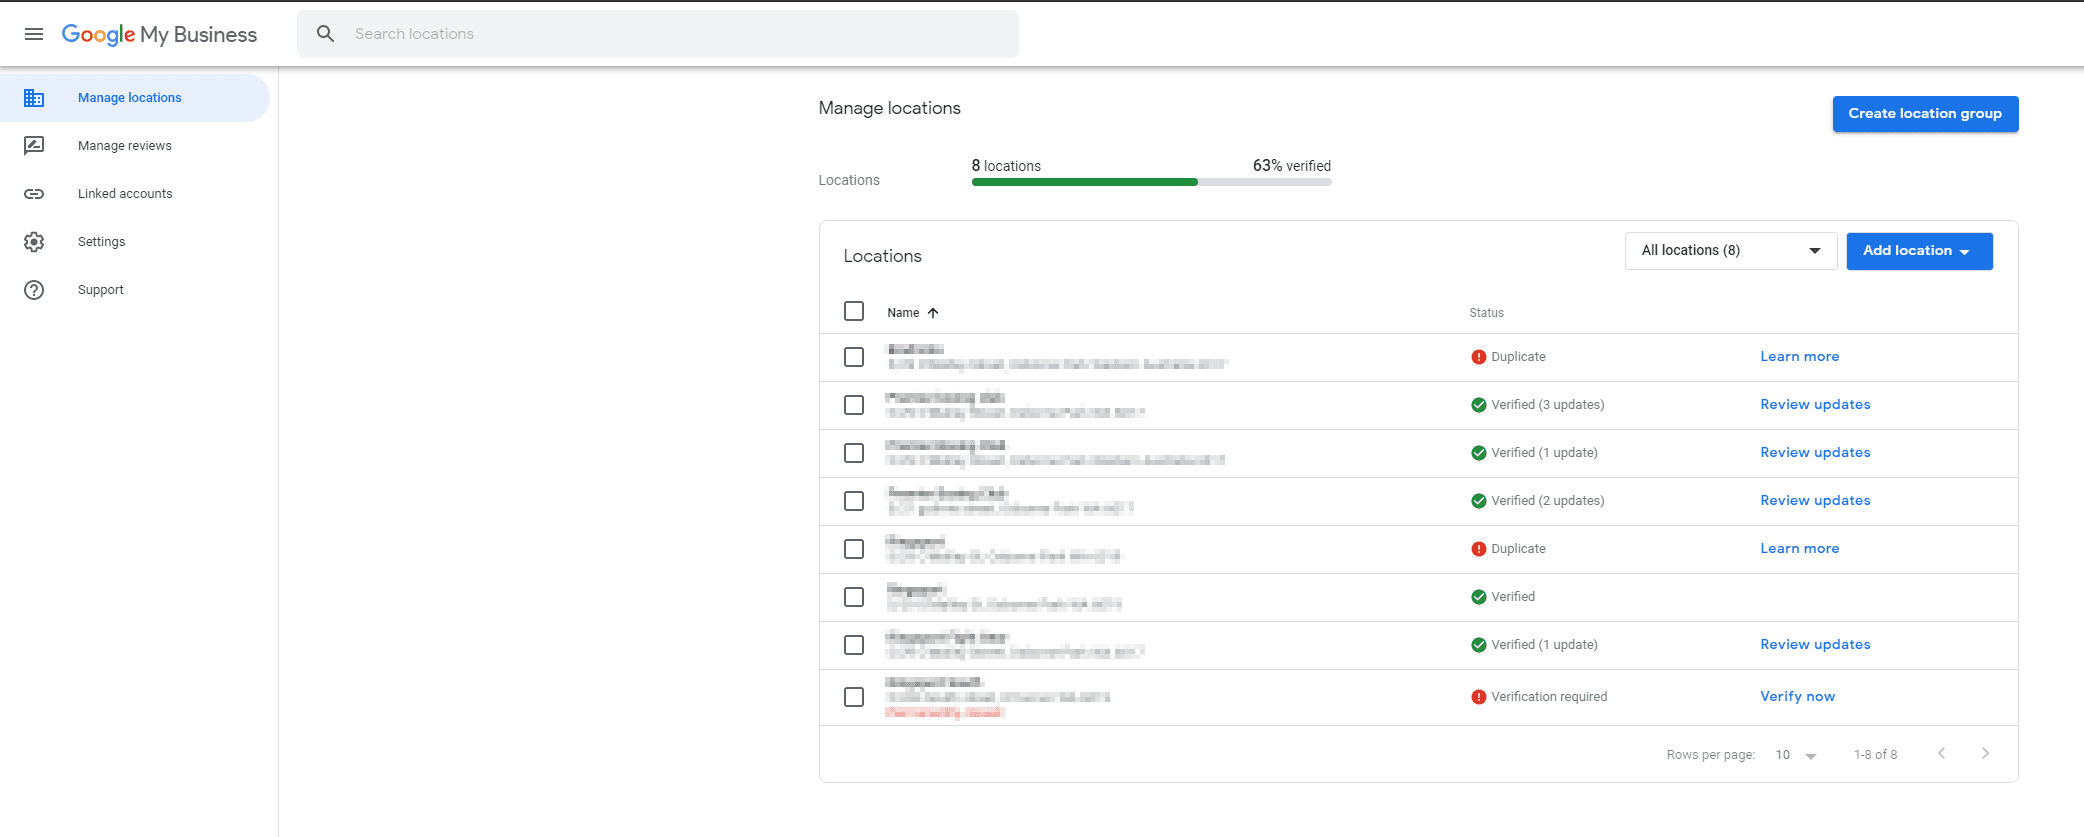Viewport: 2084px width, 837px height.
Task: Go to next page of locations
Action: pos(1985,754)
